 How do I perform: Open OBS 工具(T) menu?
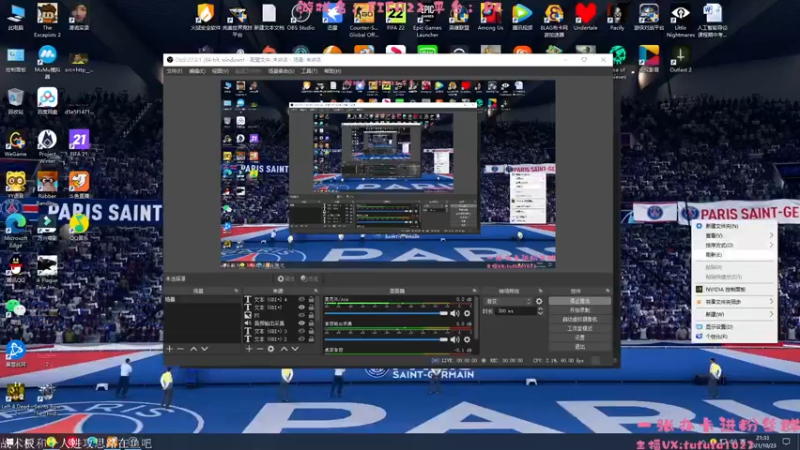point(309,71)
